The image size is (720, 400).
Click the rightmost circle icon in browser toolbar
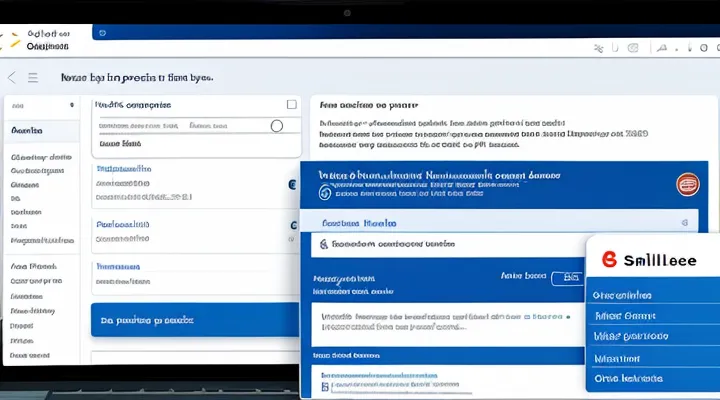702,47
